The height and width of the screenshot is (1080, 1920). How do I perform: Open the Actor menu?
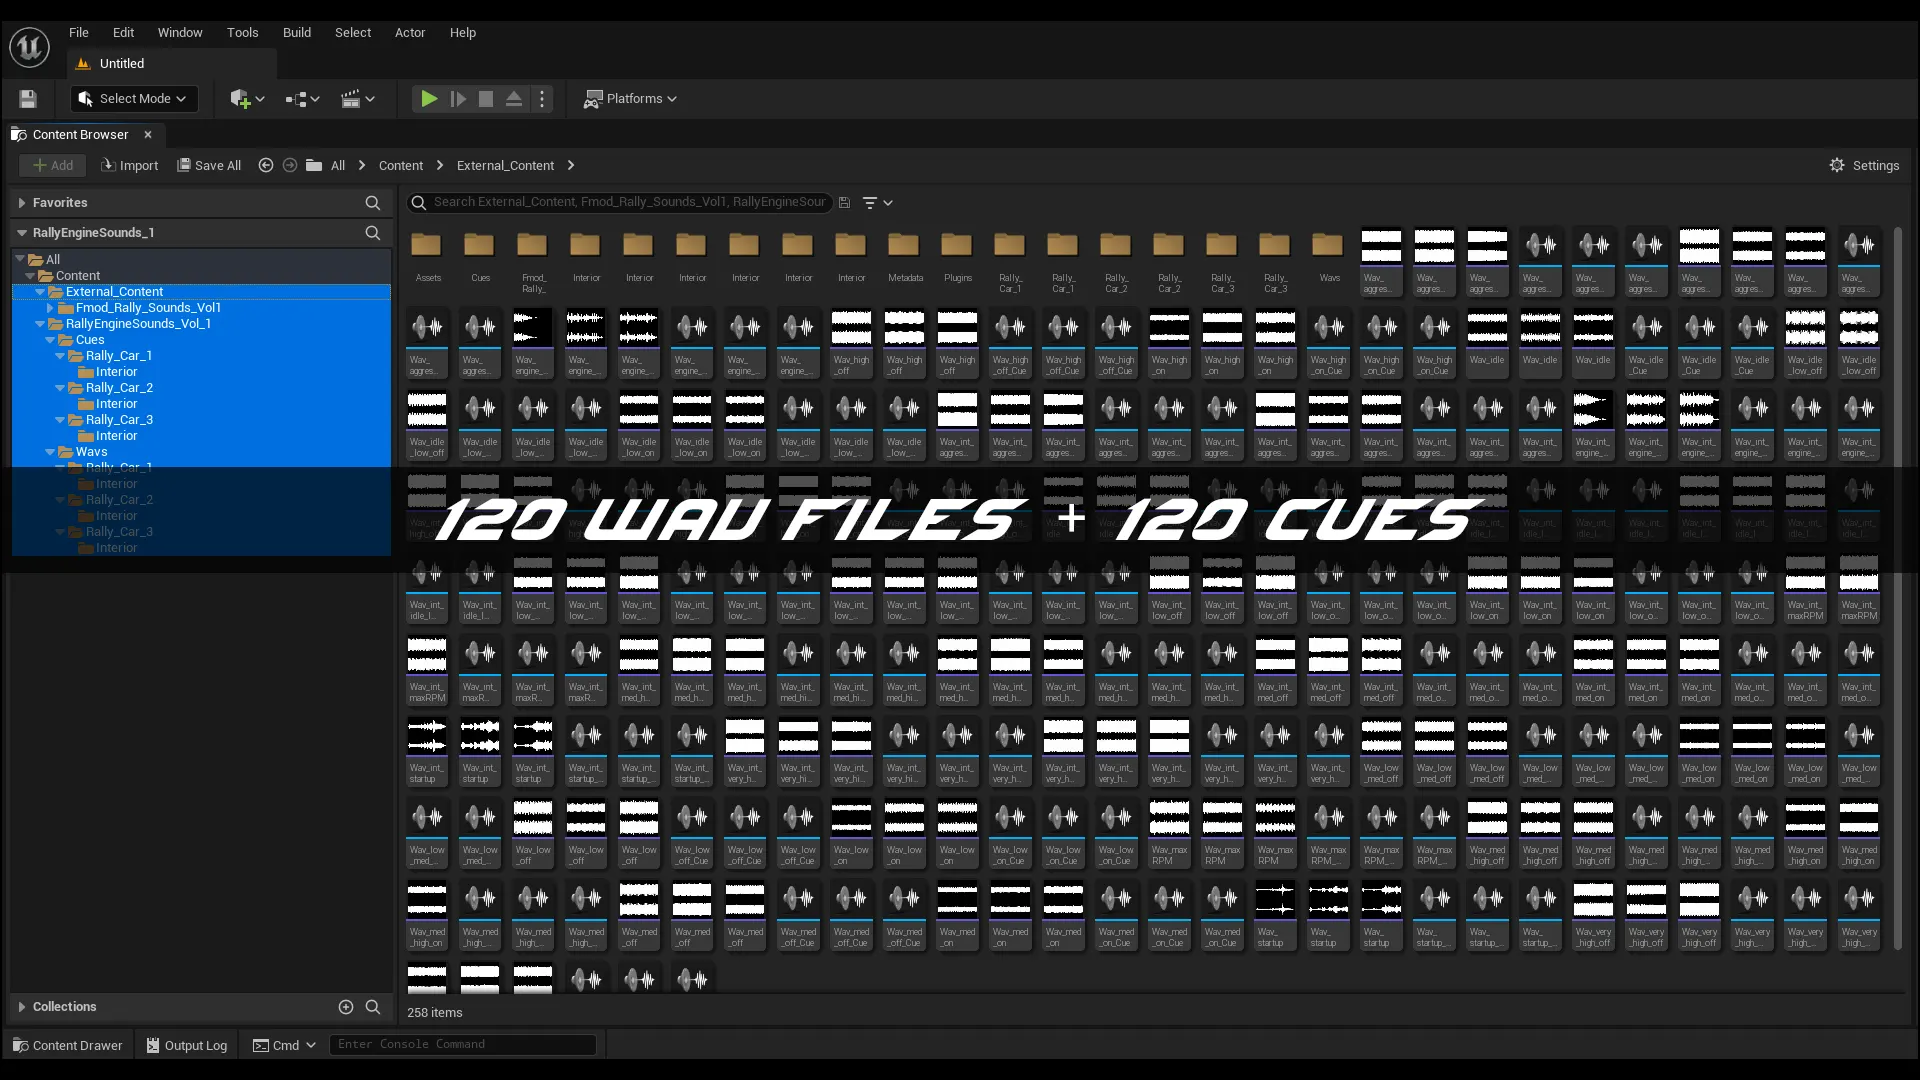point(410,33)
